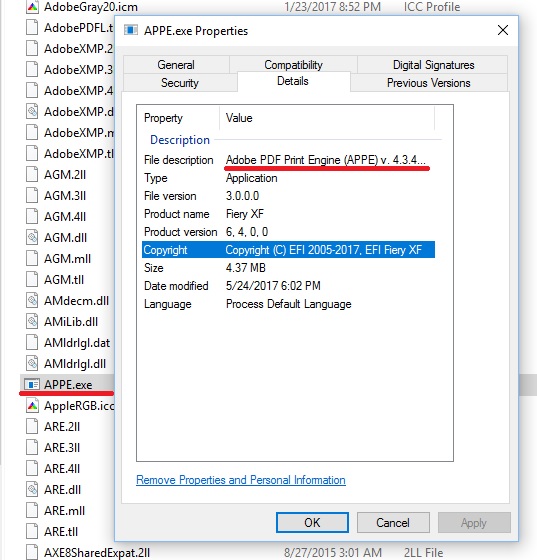Select the Type property row
537x560 pixels.
(x=288, y=178)
